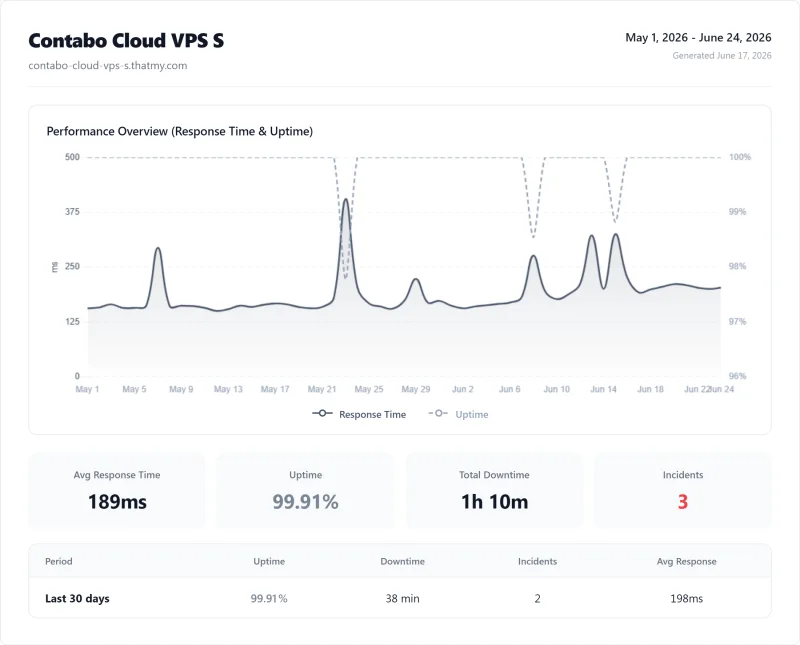This screenshot has height=645, width=800.
Task: Click the May 13 x-axis label
Action: (228, 389)
